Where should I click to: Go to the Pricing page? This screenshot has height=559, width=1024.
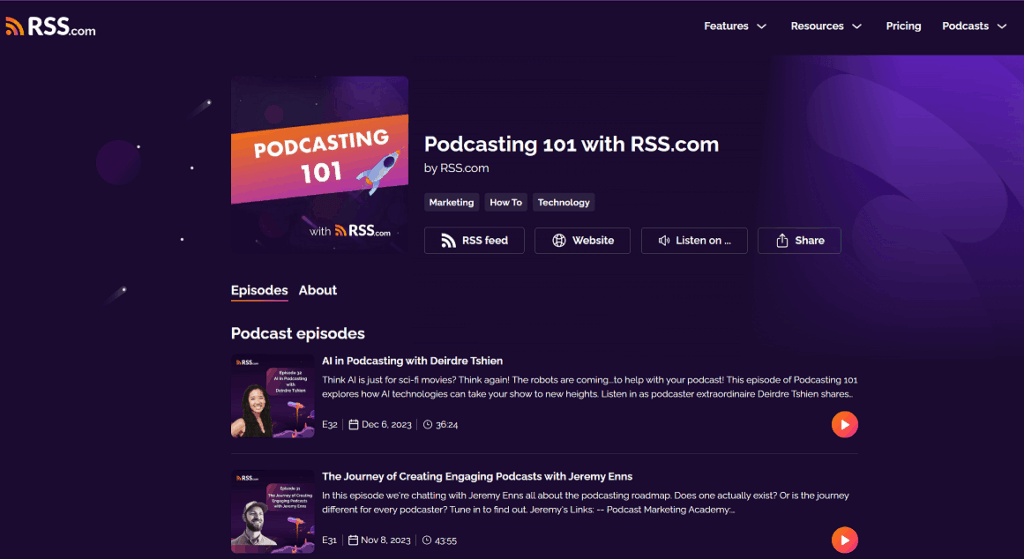point(903,26)
